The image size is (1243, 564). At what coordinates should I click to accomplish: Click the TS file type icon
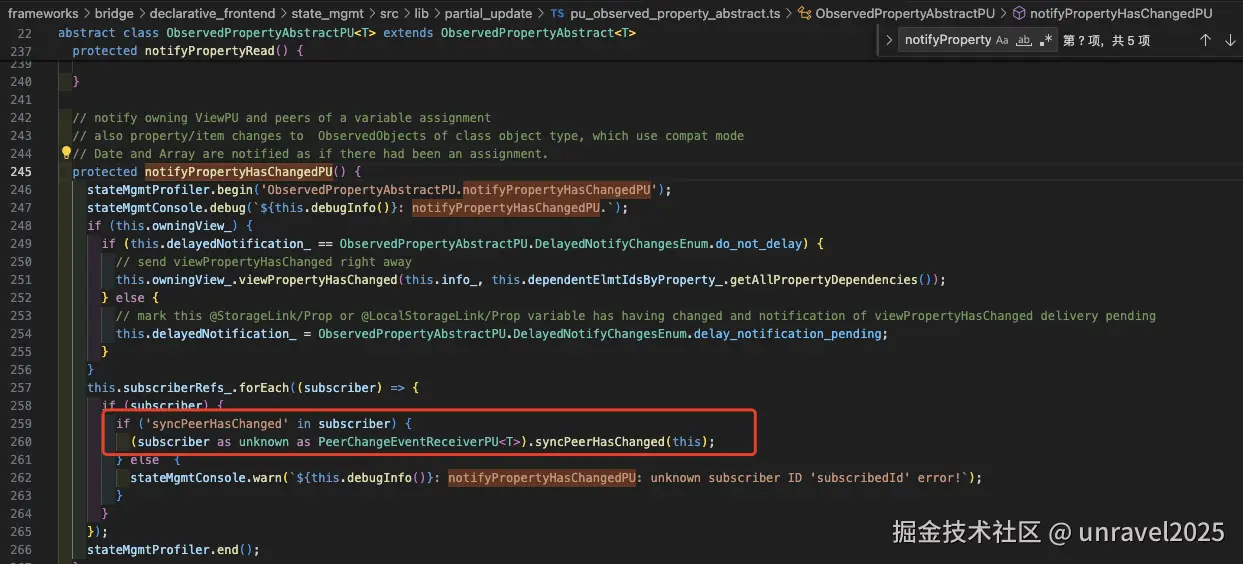557,13
